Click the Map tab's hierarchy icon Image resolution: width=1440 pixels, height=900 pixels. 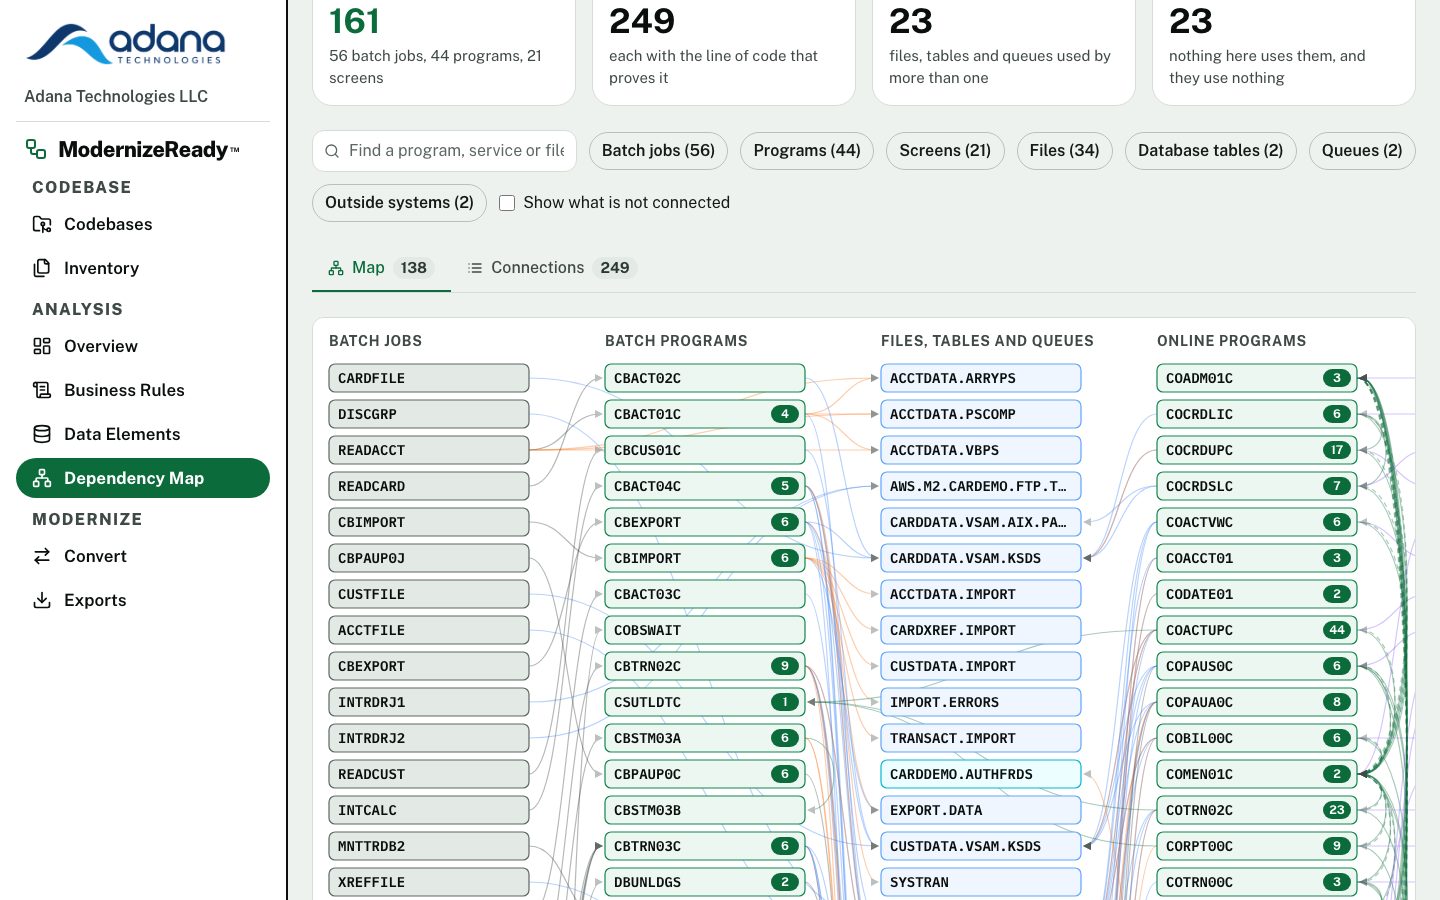point(336,268)
